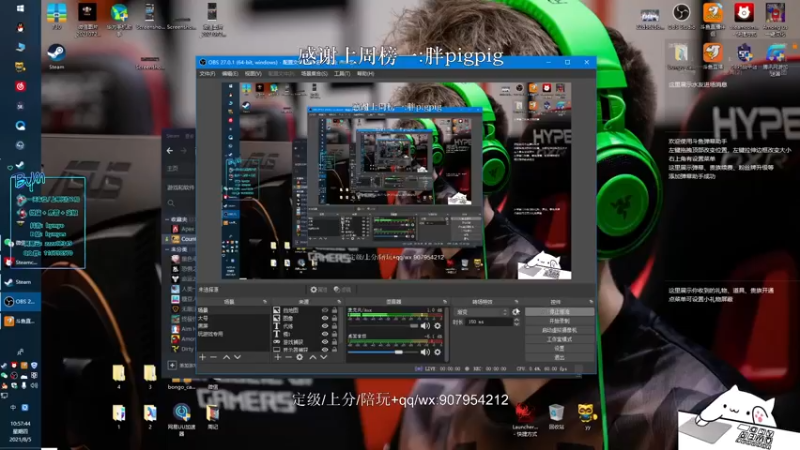Toggle lock of top source row
Viewport: 800px width, 450px height.
335,310
